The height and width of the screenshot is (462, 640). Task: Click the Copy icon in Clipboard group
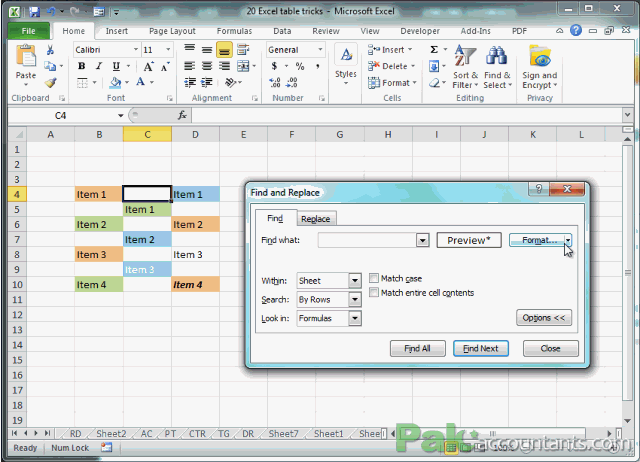point(50,66)
